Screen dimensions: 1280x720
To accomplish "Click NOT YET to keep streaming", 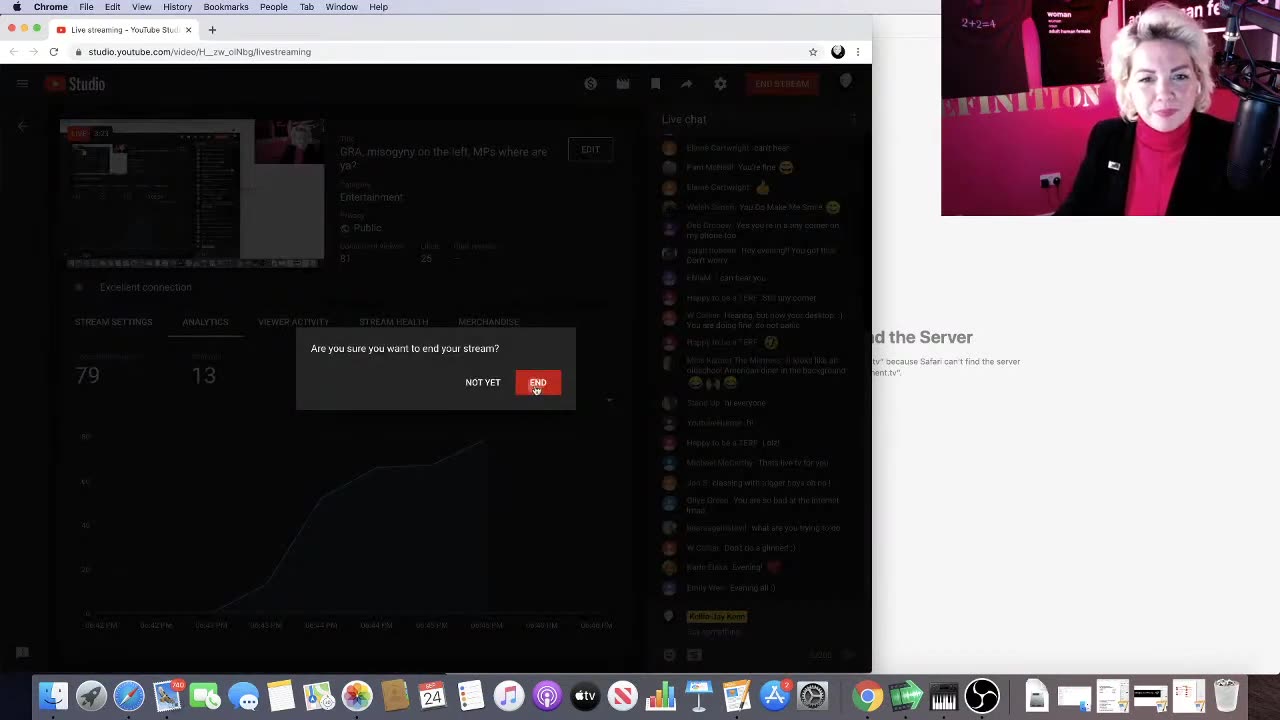I will coord(483,383).
